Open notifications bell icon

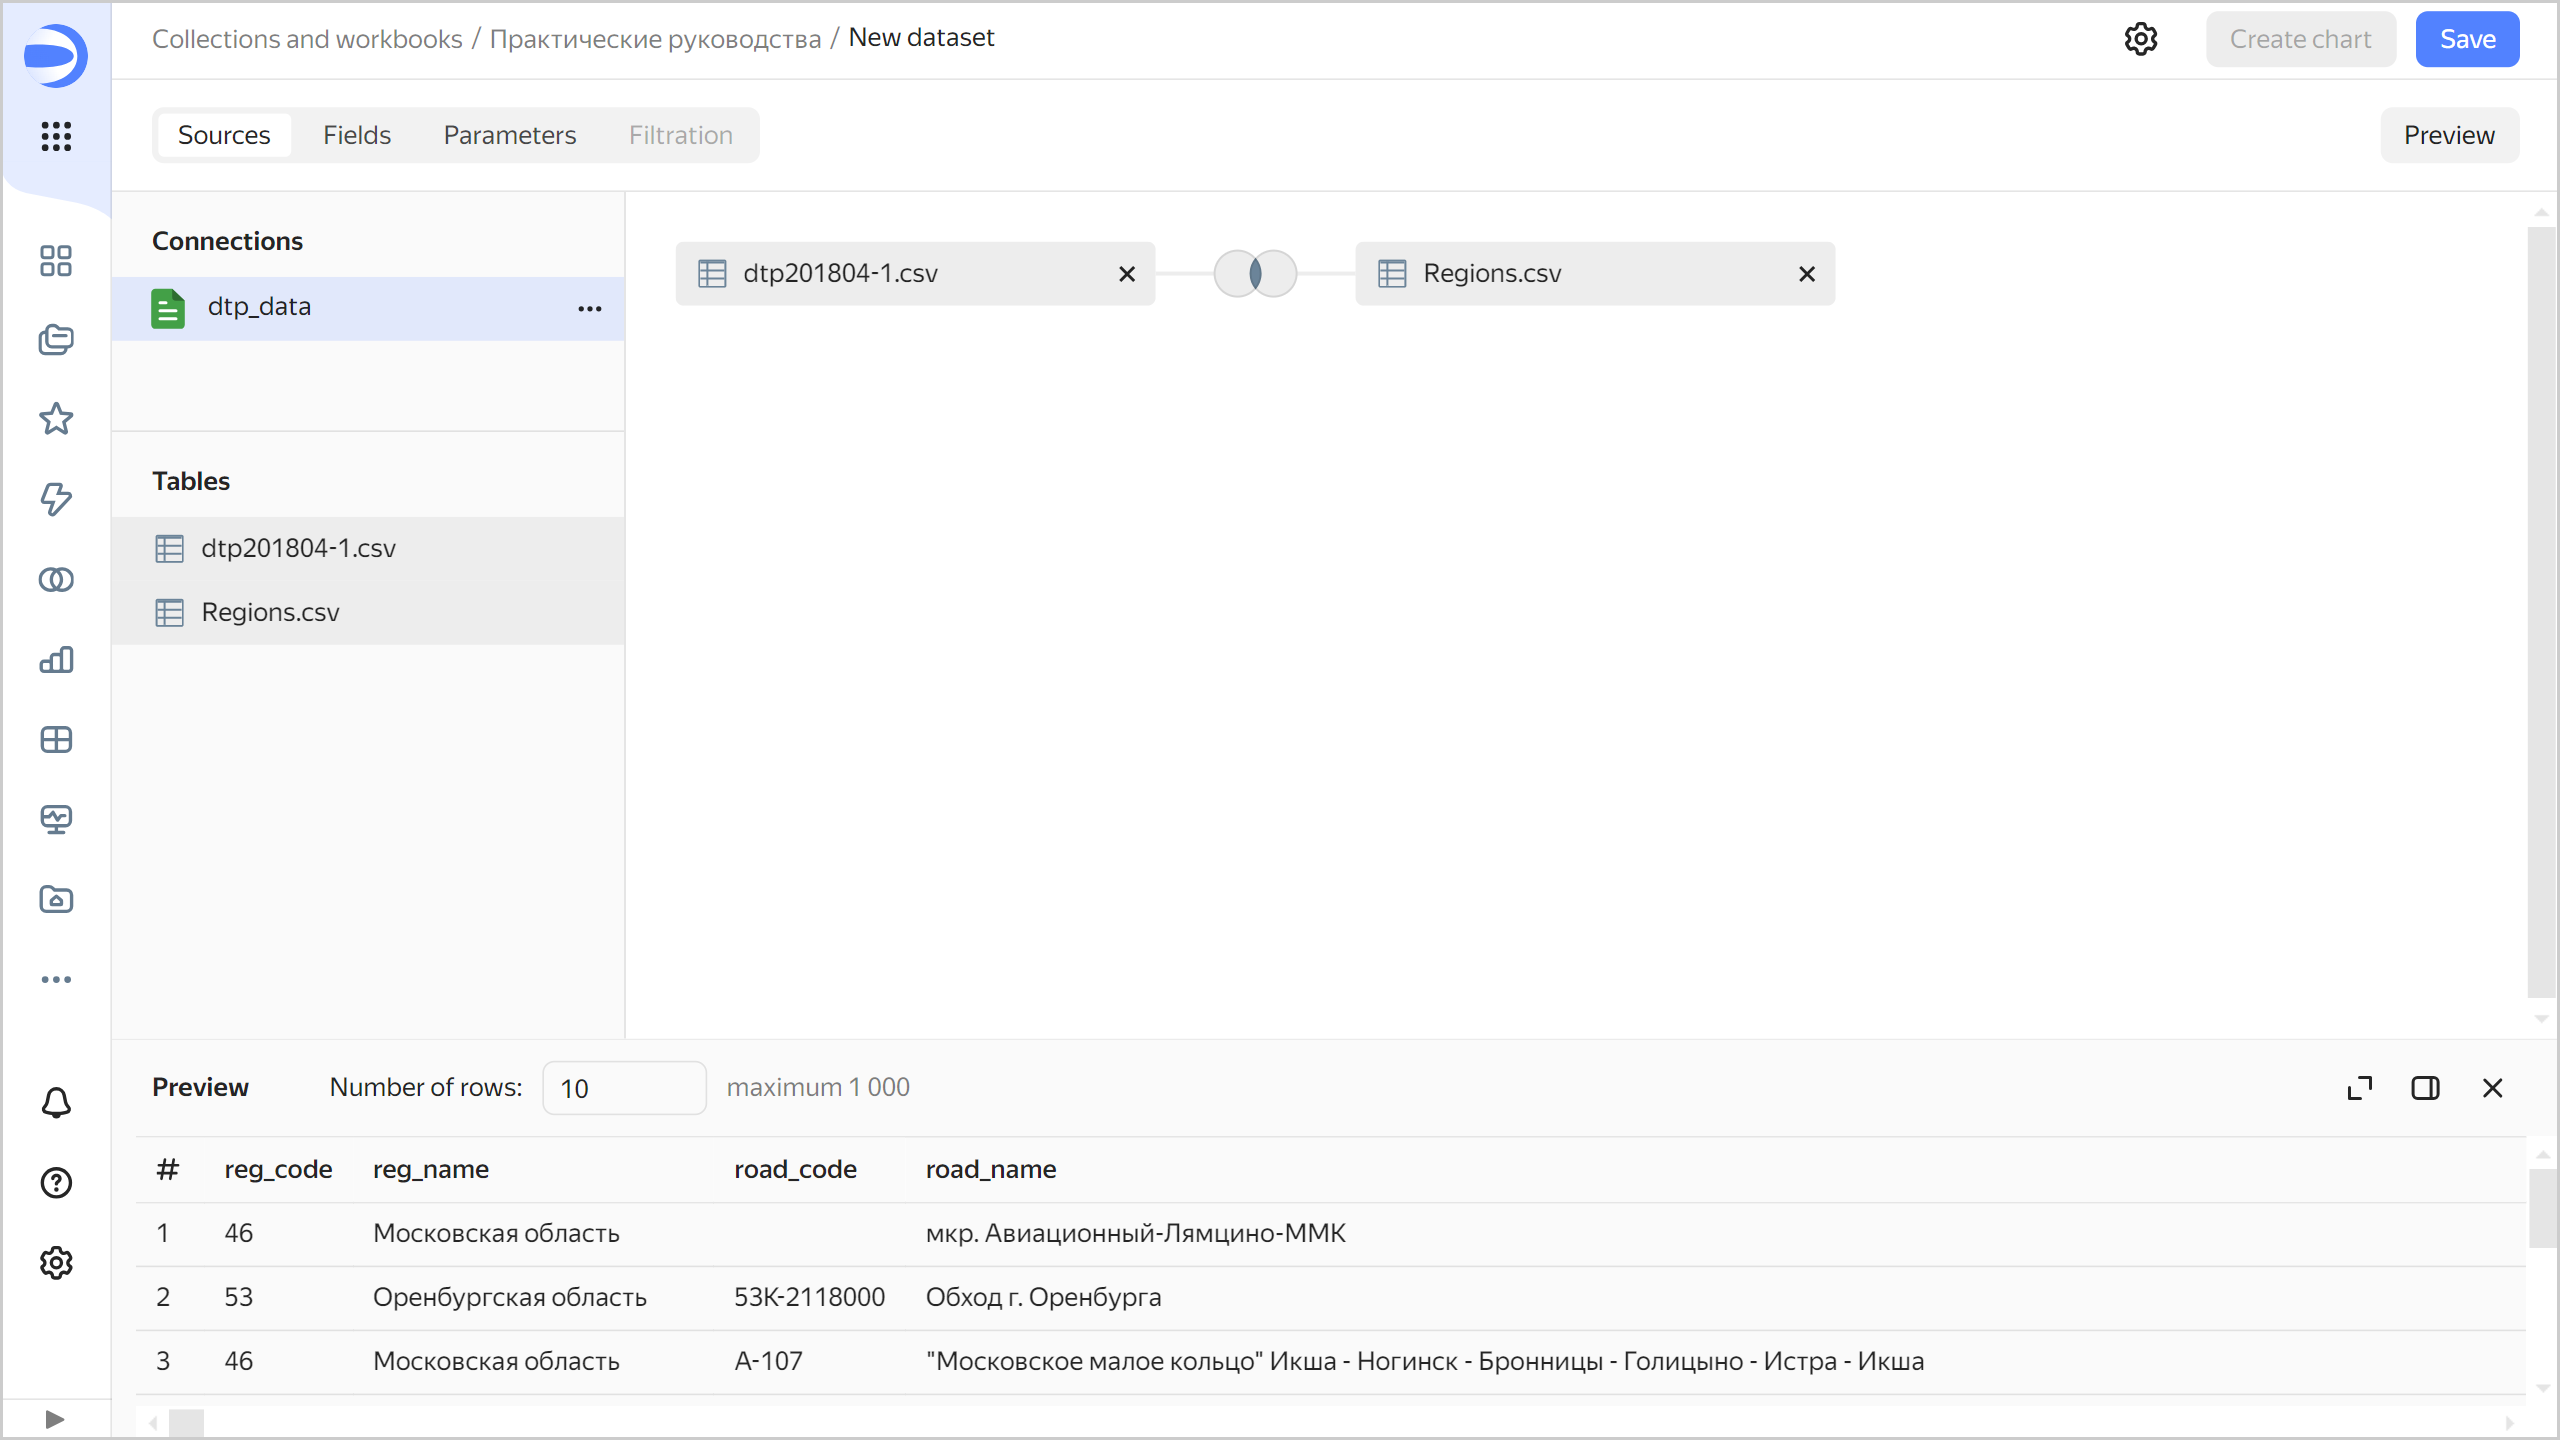(x=56, y=1103)
